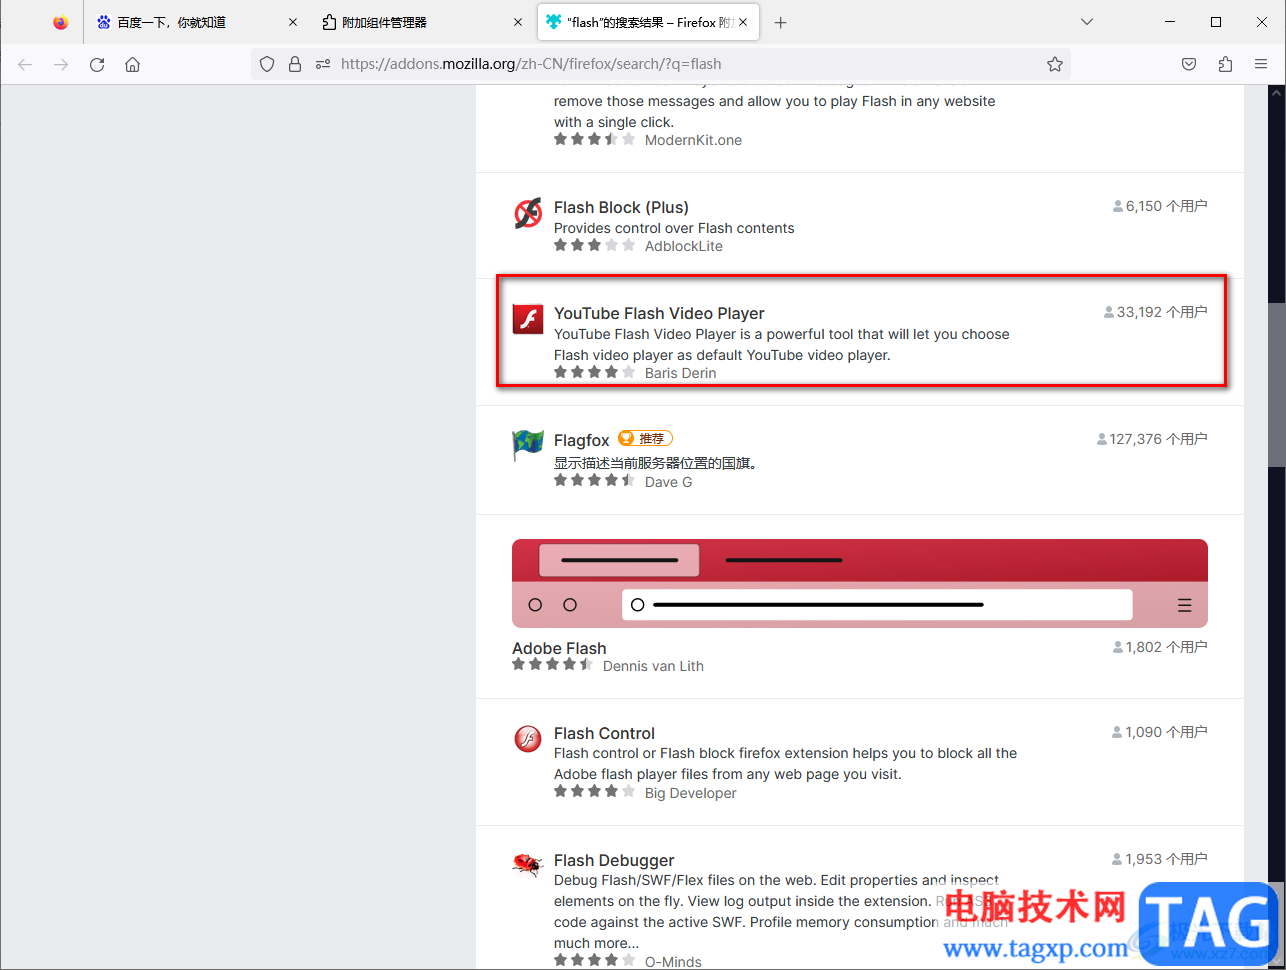Open site permissions icon in address bar
The image size is (1286, 970).
point(322,64)
